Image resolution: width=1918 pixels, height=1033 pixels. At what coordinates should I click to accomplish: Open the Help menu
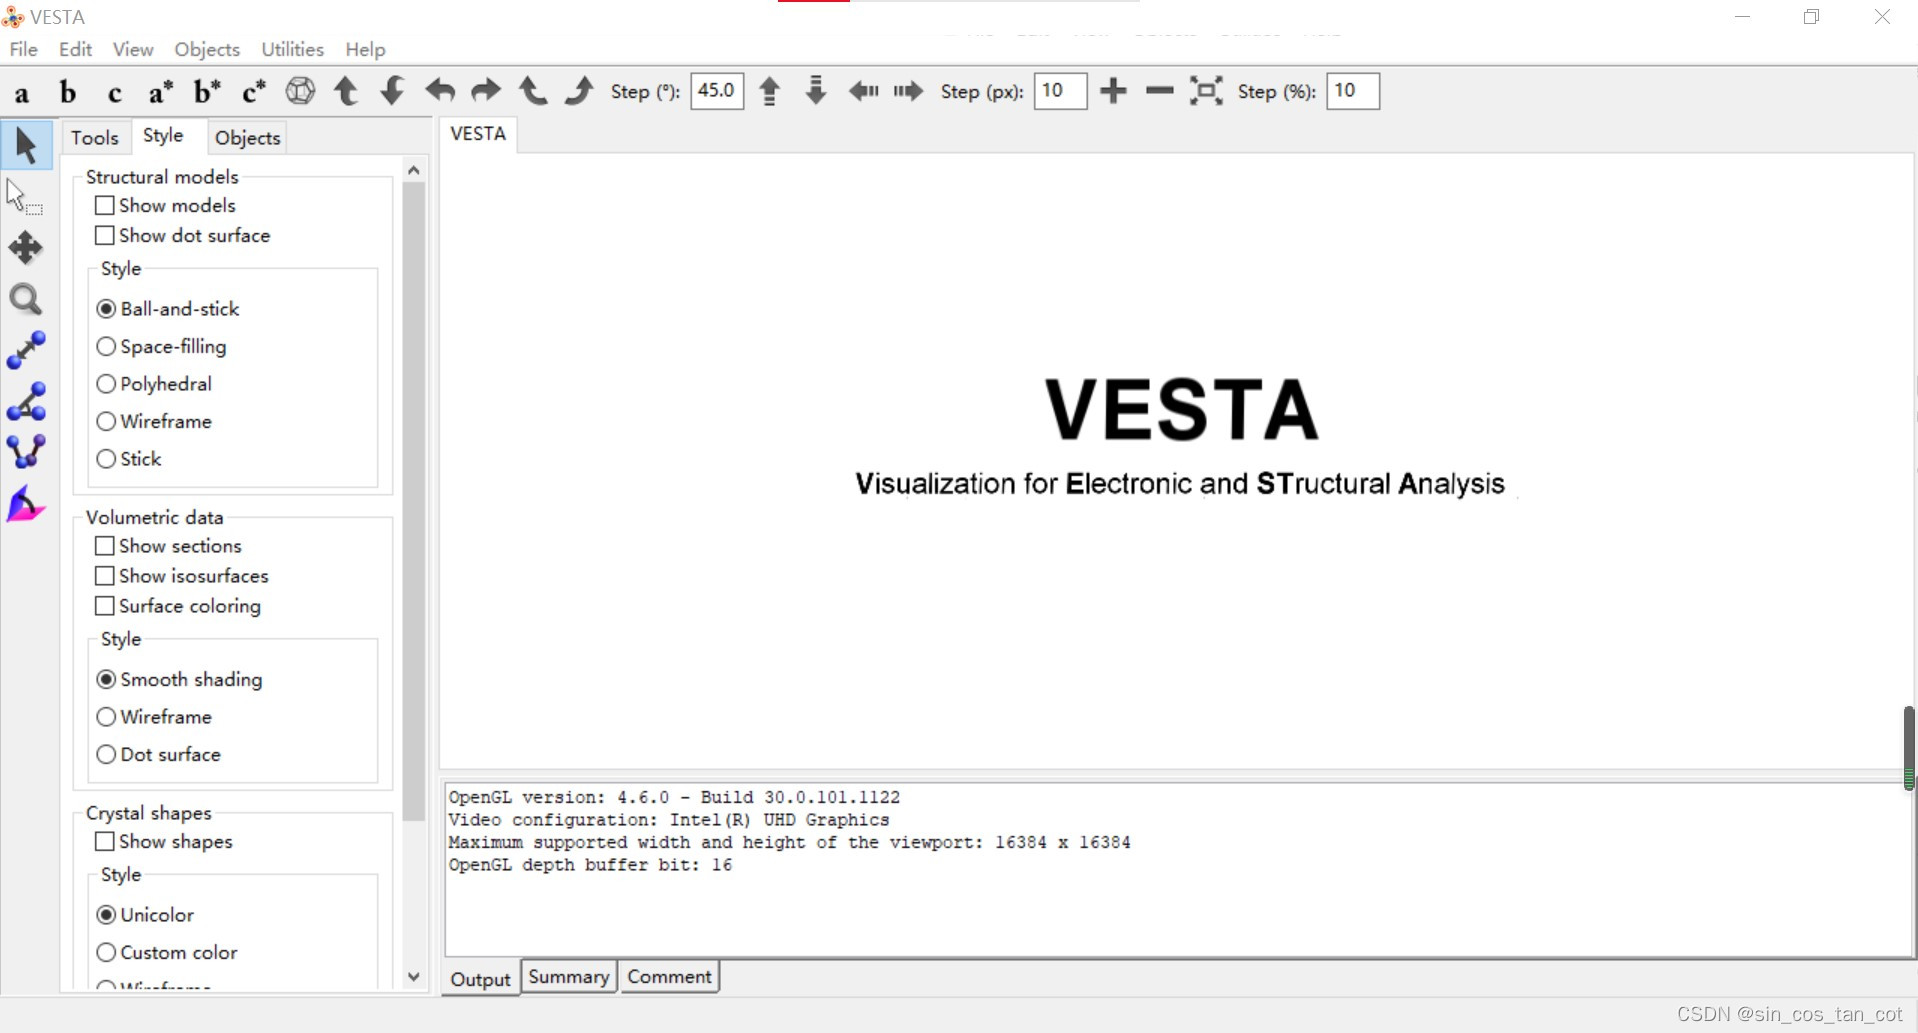tap(365, 49)
